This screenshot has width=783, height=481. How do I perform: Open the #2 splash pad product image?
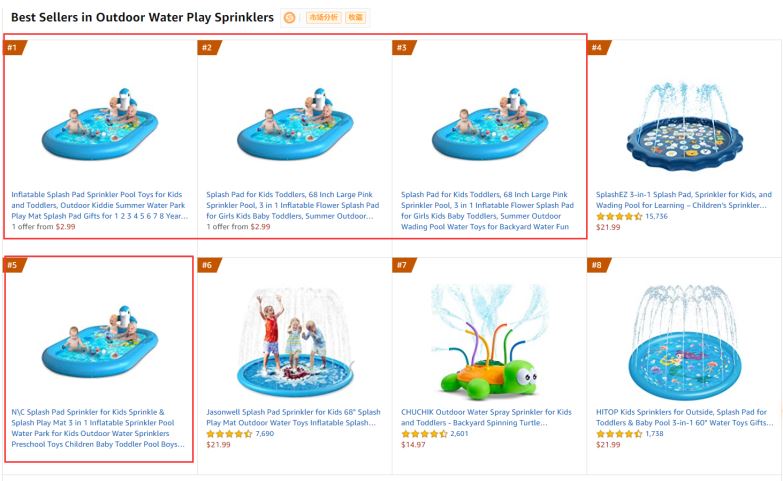pyautogui.click(x=295, y=124)
